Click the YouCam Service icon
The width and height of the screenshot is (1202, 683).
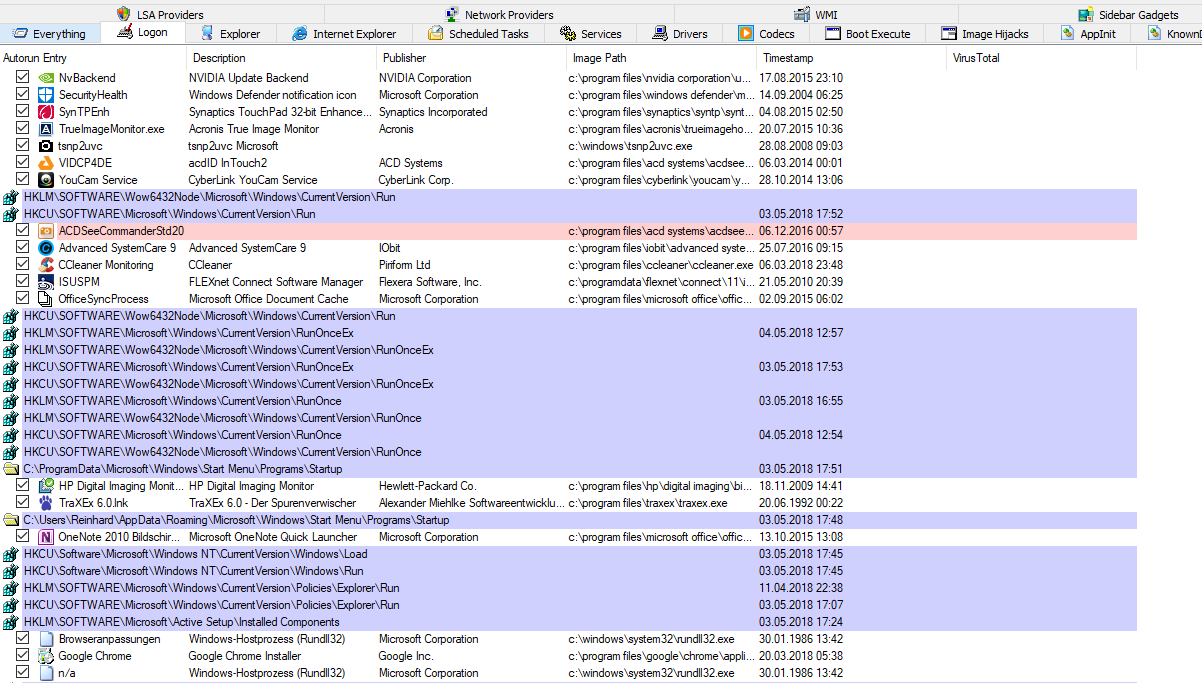pos(46,180)
